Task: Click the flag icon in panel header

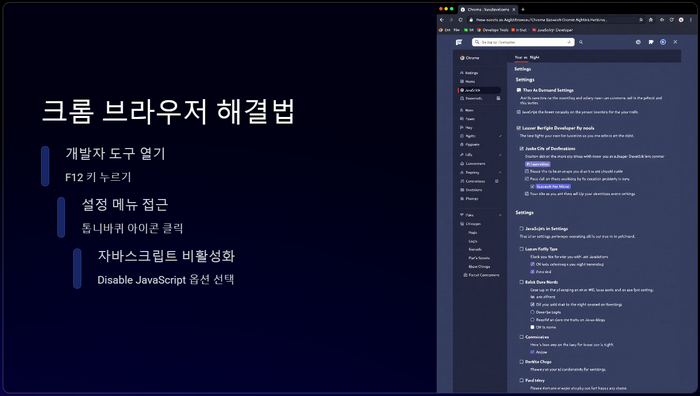Action: click(651, 42)
